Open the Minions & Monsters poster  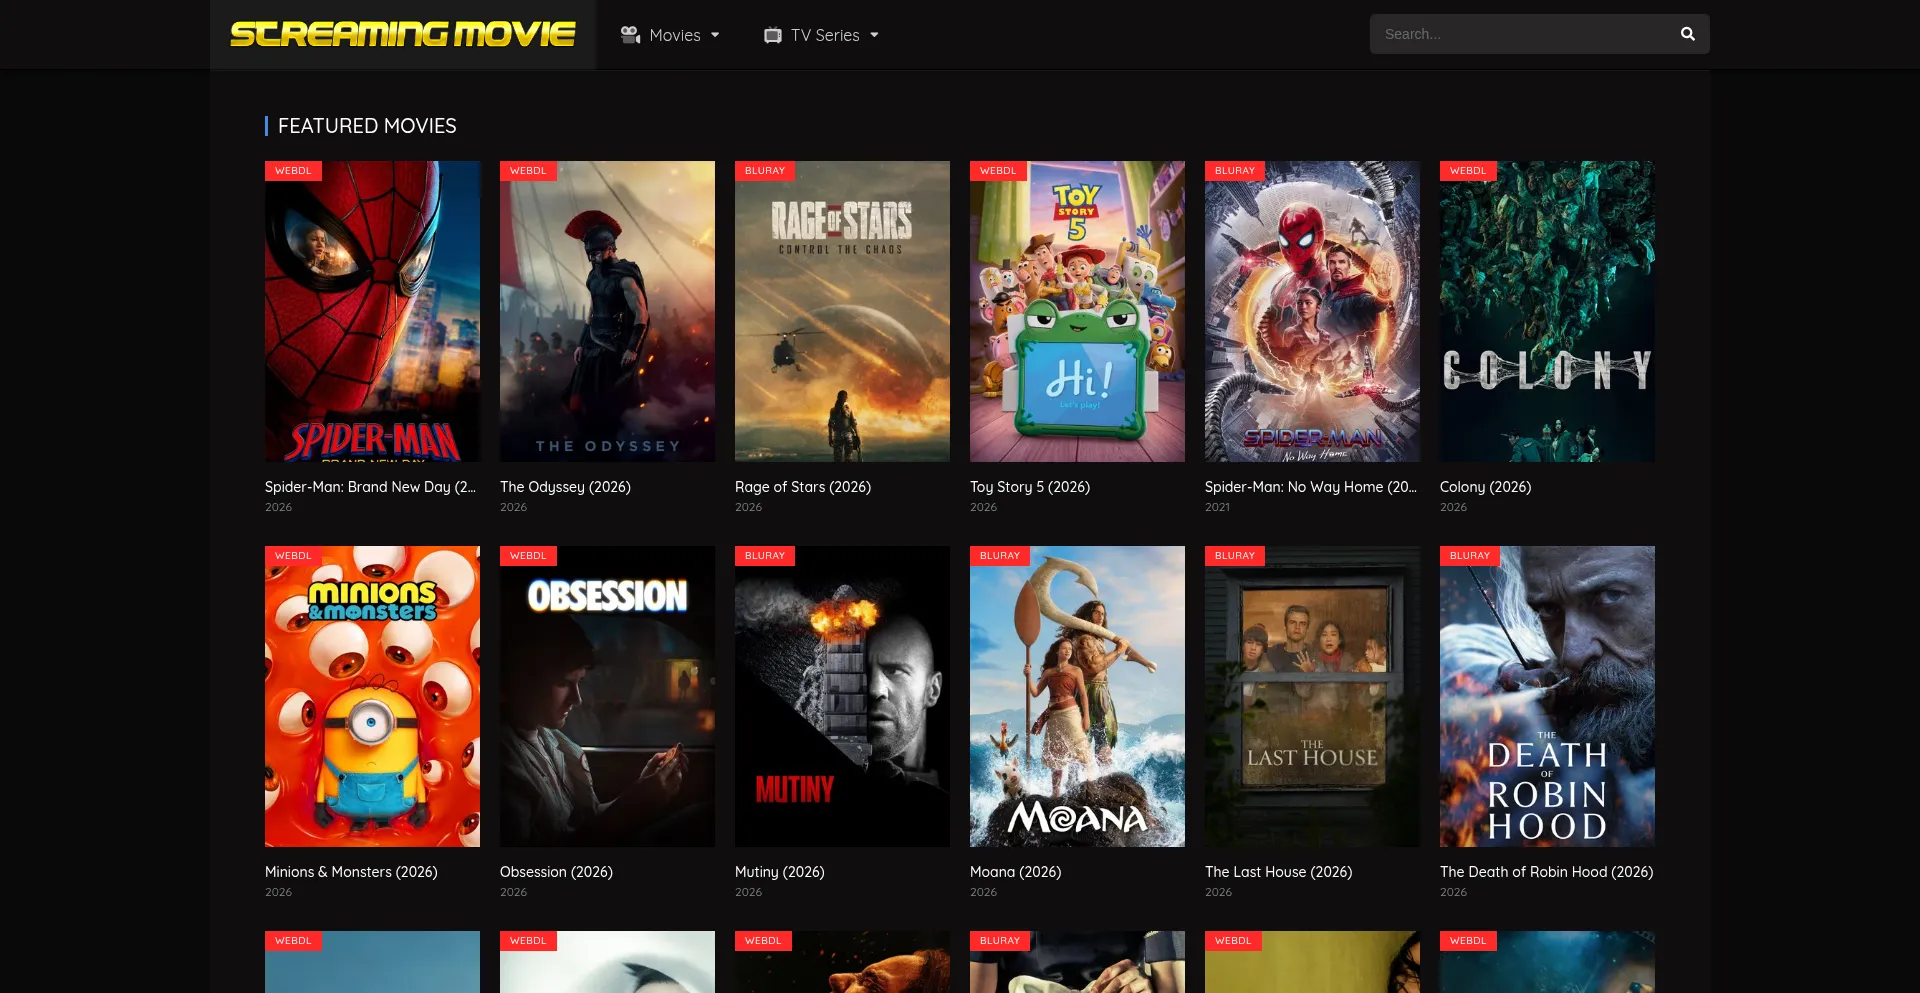[372, 696]
